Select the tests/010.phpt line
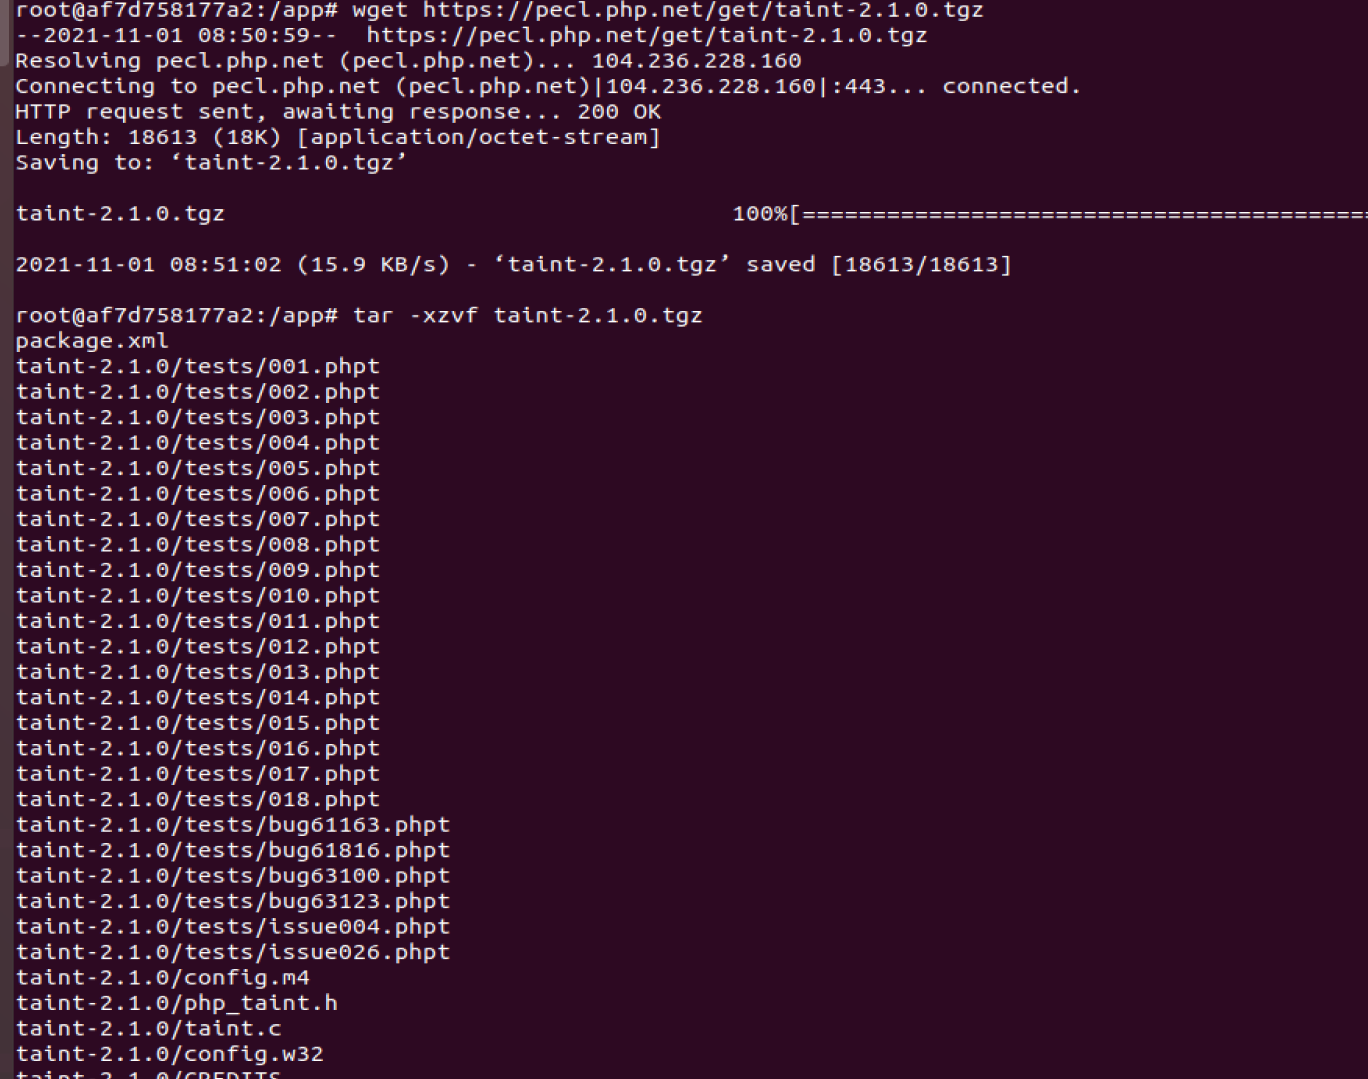 (198, 596)
